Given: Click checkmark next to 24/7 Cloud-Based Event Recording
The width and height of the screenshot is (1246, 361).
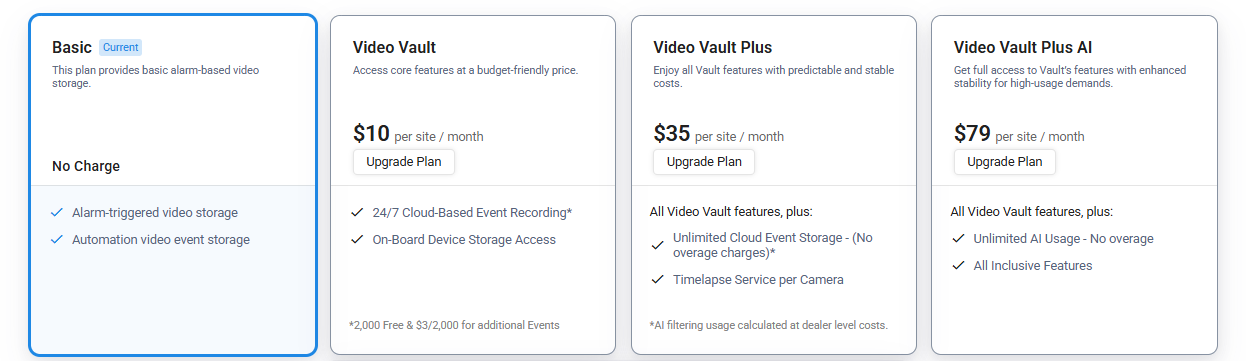Looking at the screenshot, I should (357, 213).
